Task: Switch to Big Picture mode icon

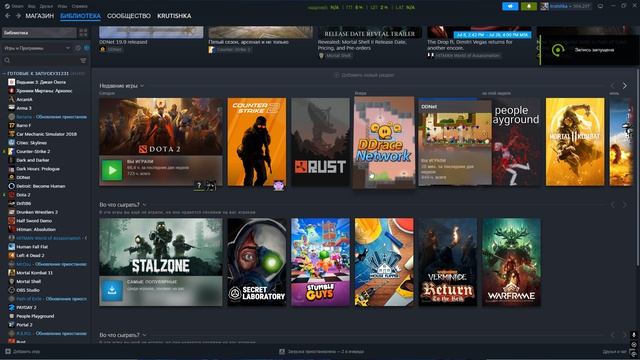Action: [x=600, y=6]
